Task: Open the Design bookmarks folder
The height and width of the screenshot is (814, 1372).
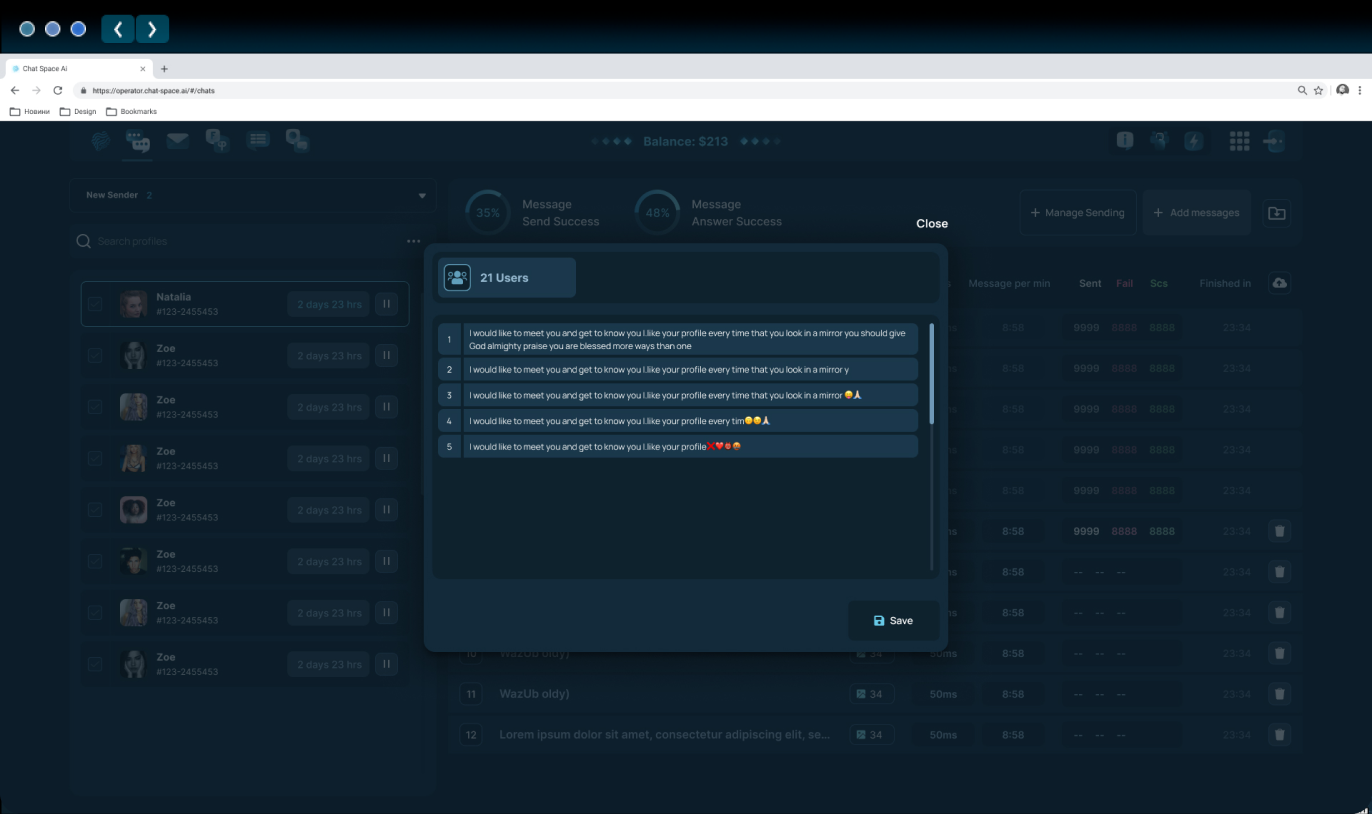Action: click(x=78, y=111)
